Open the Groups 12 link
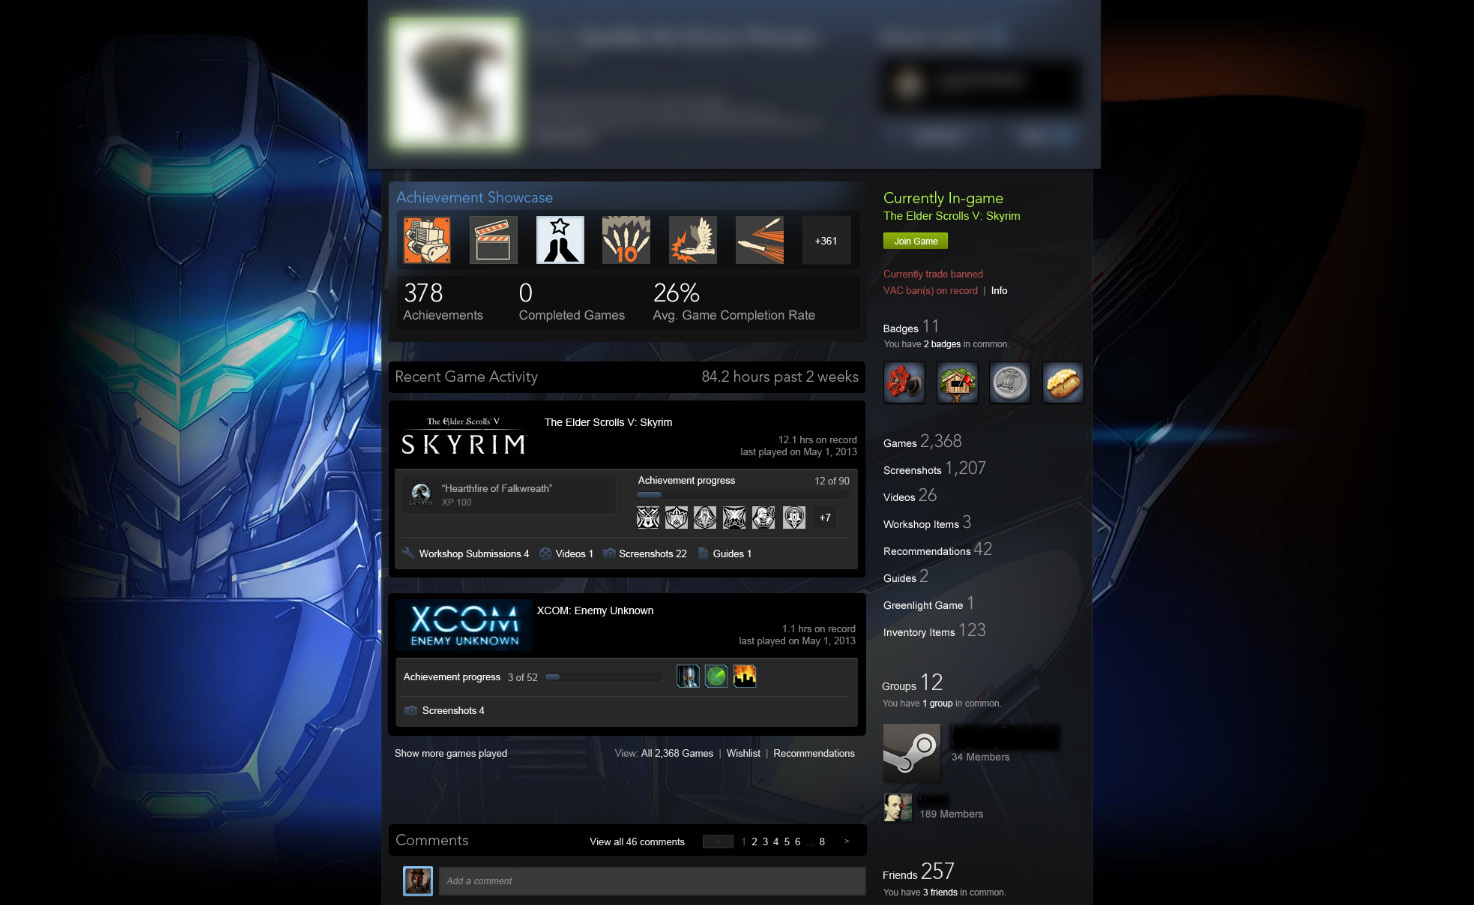This screenshot has height=905, width=1474. pyautogui.click(x=912, y=683)
